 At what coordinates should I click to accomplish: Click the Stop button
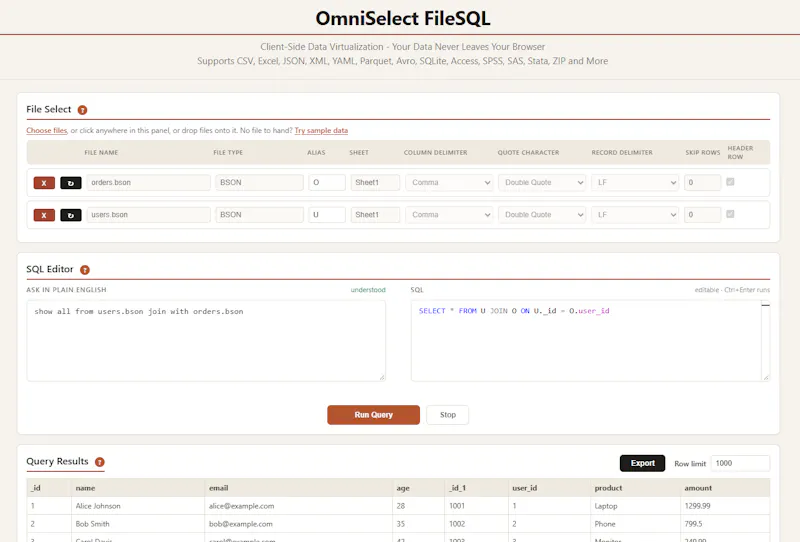tap(447, 415)
